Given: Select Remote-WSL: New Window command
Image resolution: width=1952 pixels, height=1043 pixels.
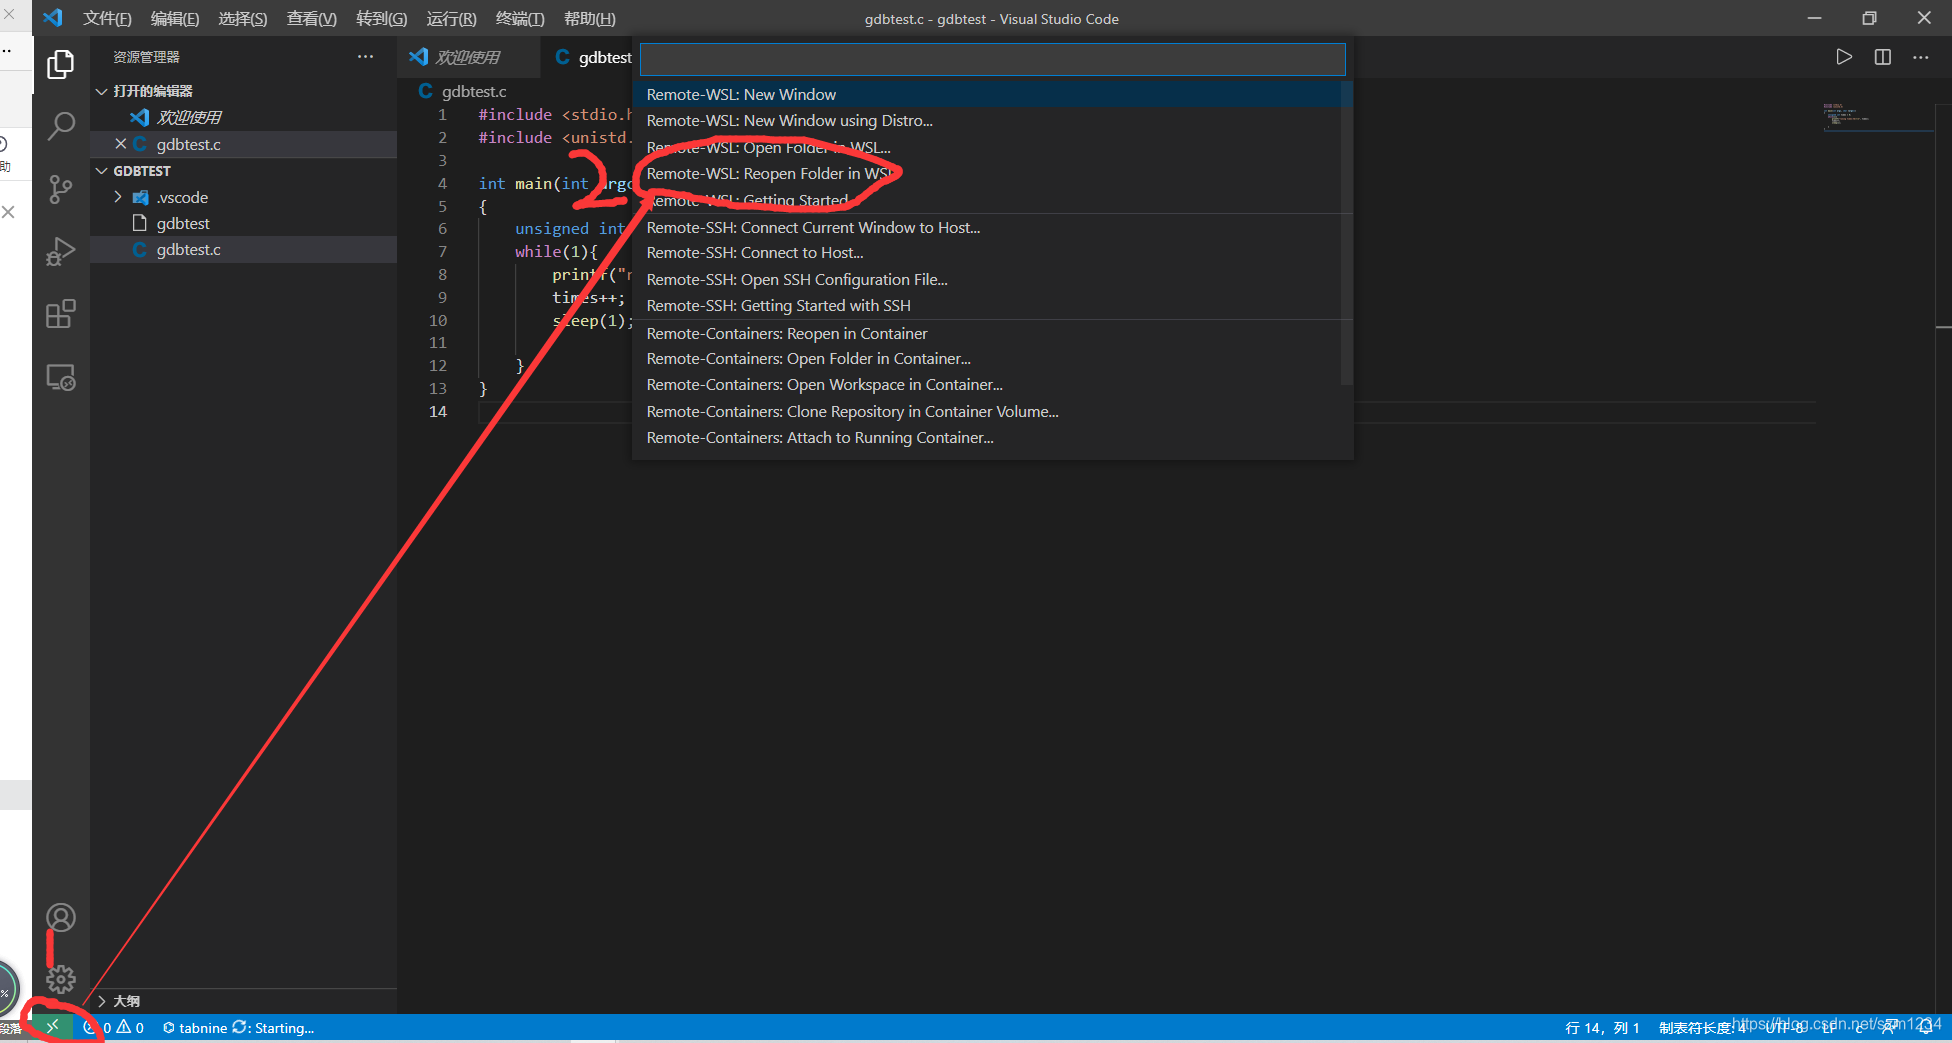Looking at the screenshot, I should [x=992, y=94].
